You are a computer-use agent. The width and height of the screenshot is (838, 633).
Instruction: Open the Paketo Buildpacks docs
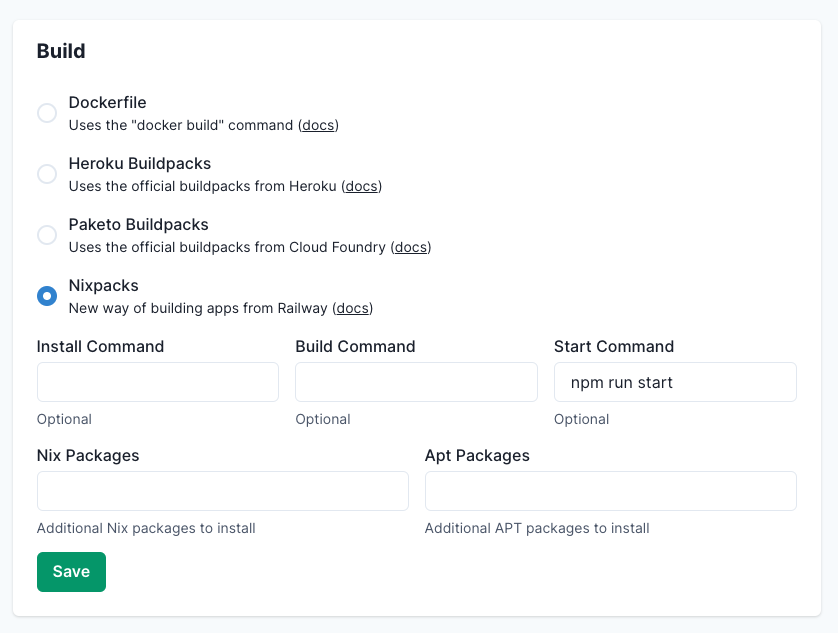click(410, 247)
